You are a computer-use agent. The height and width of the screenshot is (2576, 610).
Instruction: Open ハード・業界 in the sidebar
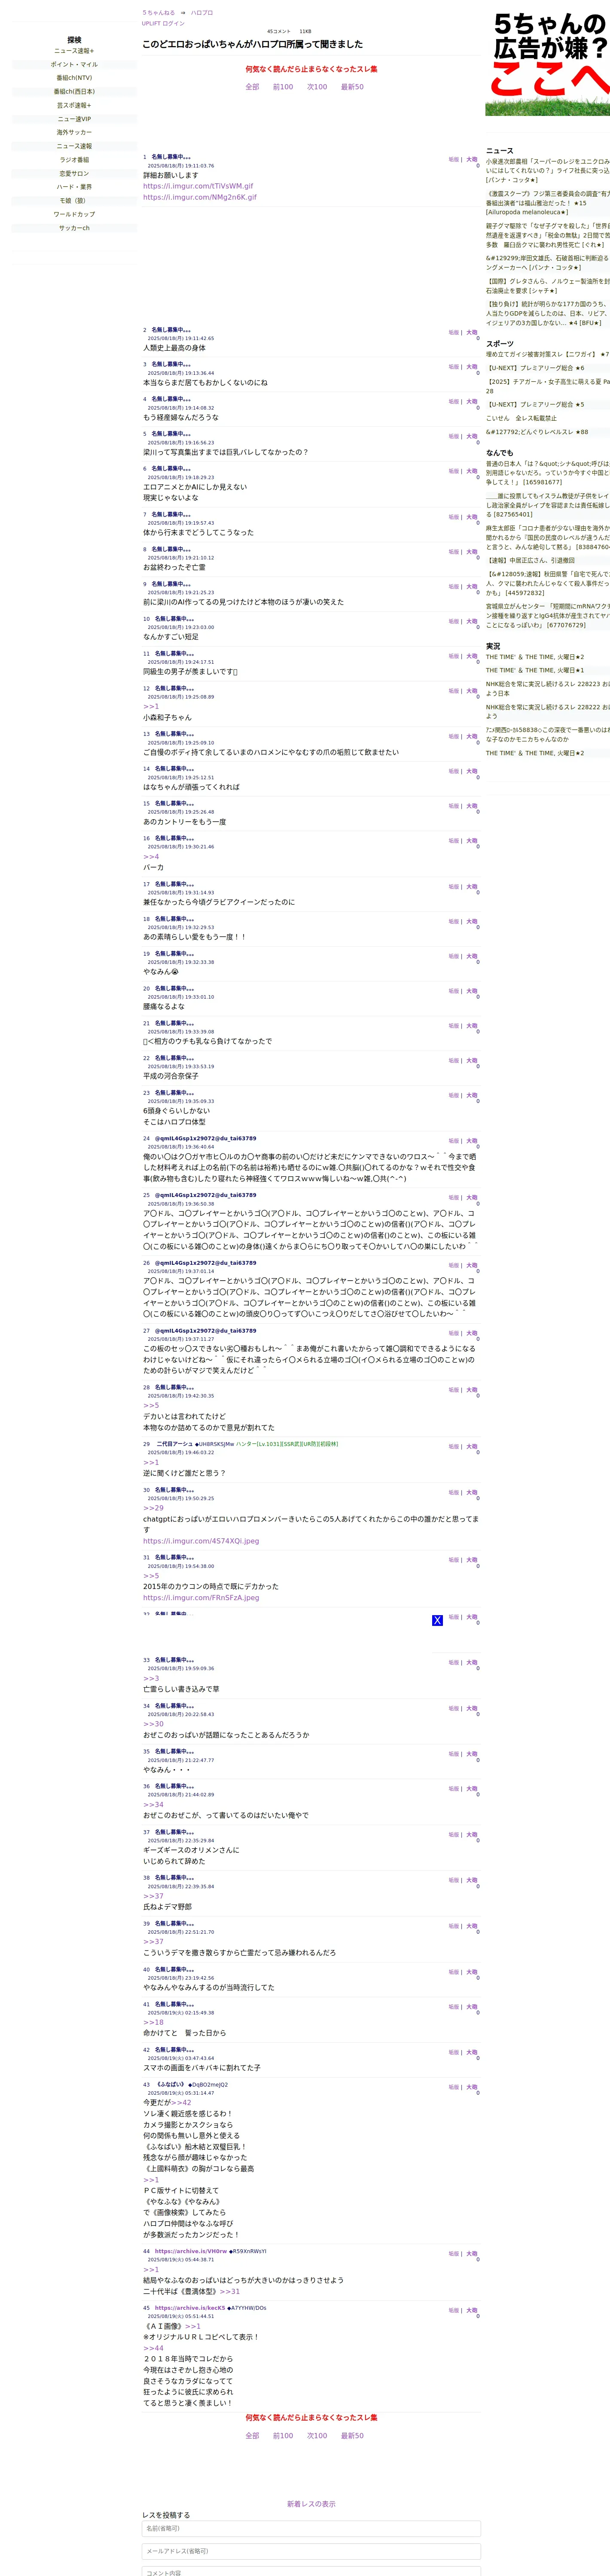74,187
